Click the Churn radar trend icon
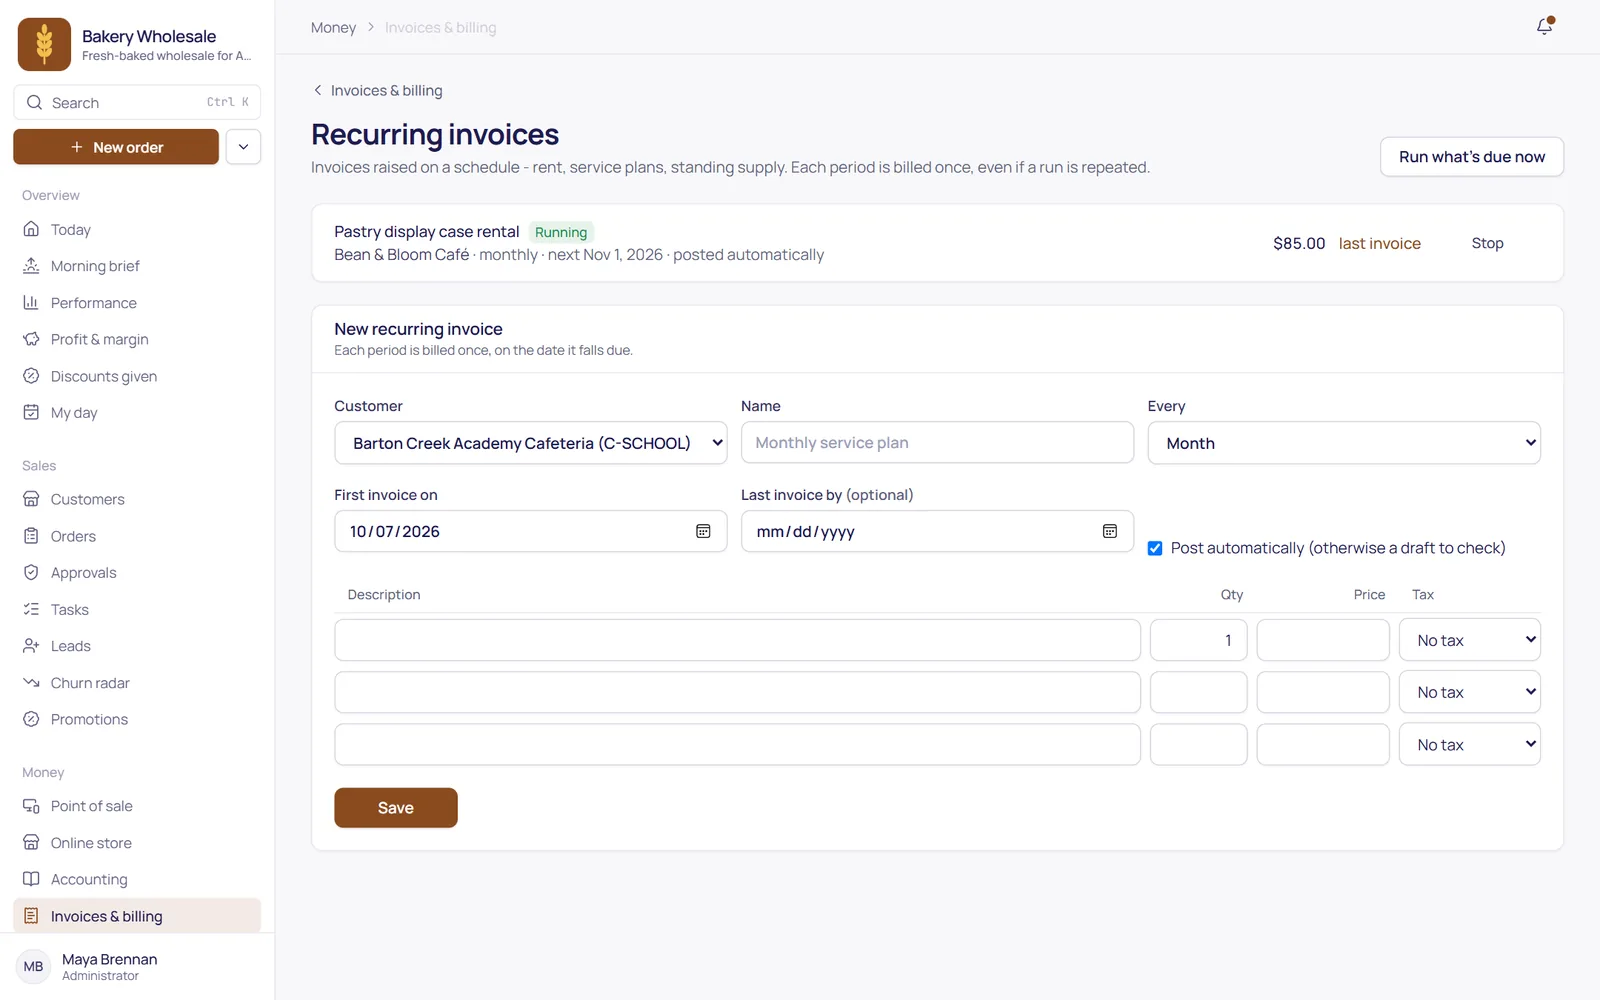Viewport: 1600px width, 1000px height. tap(31, 682)
